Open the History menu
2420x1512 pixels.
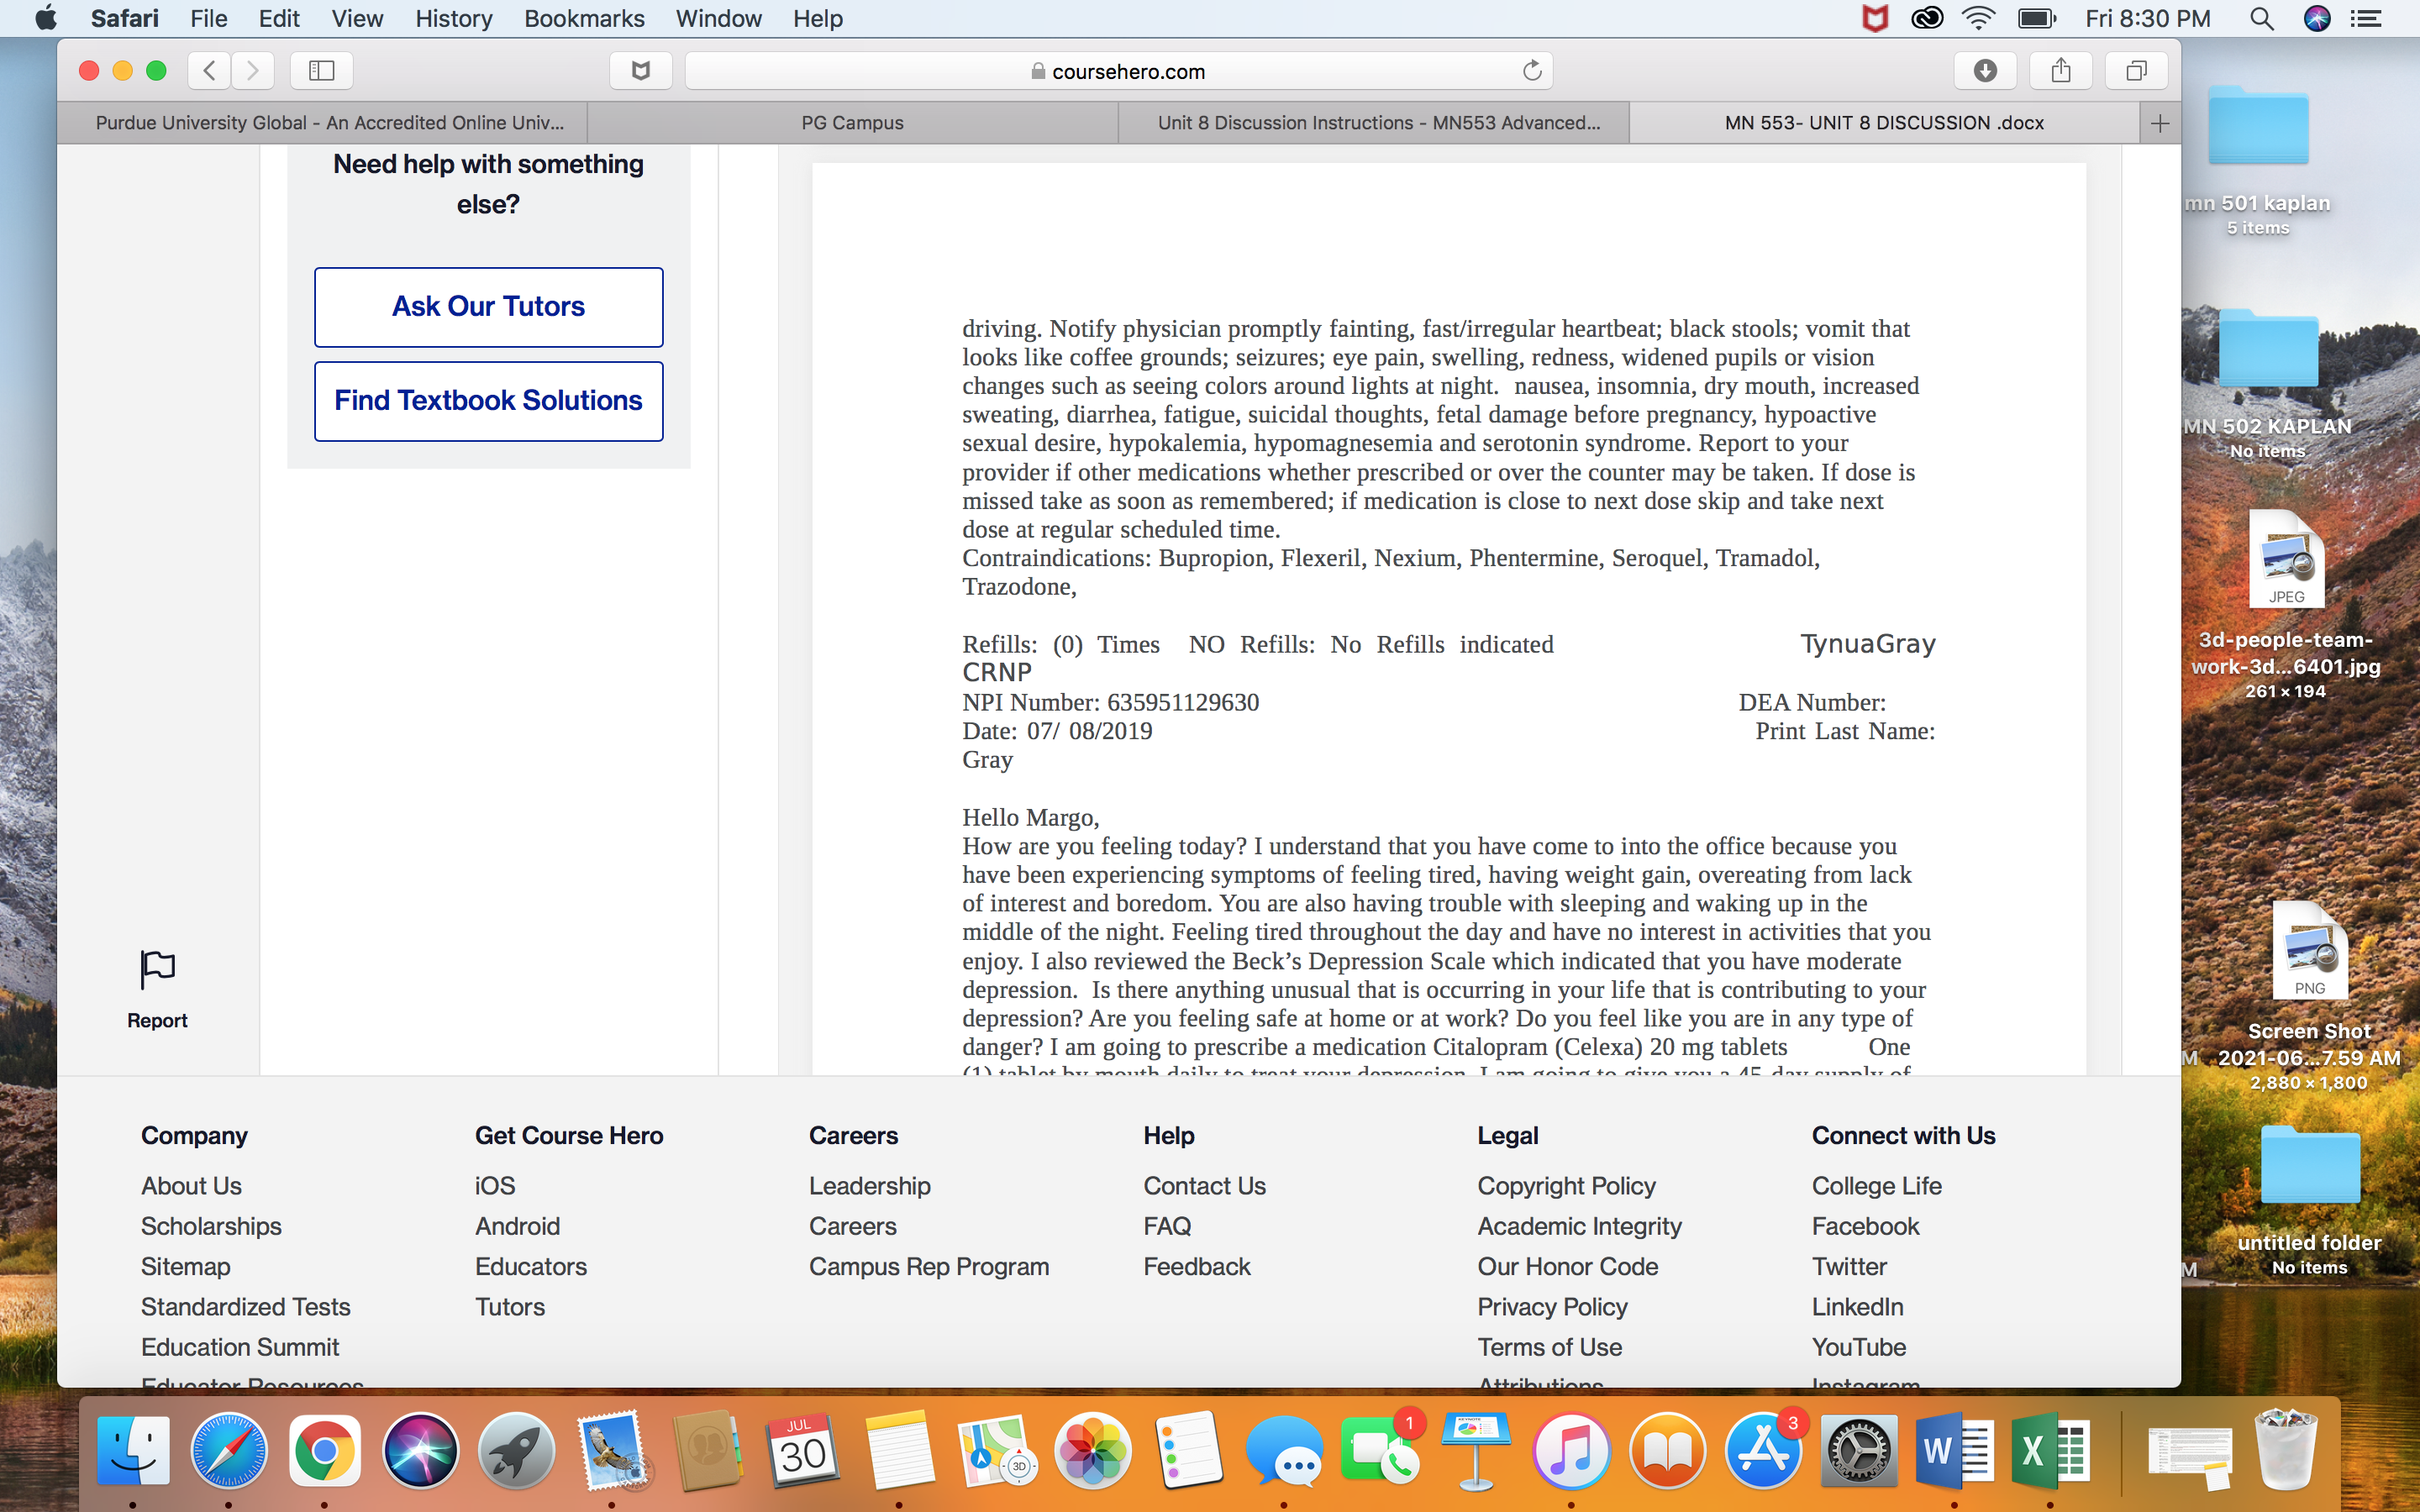(454, 18)
